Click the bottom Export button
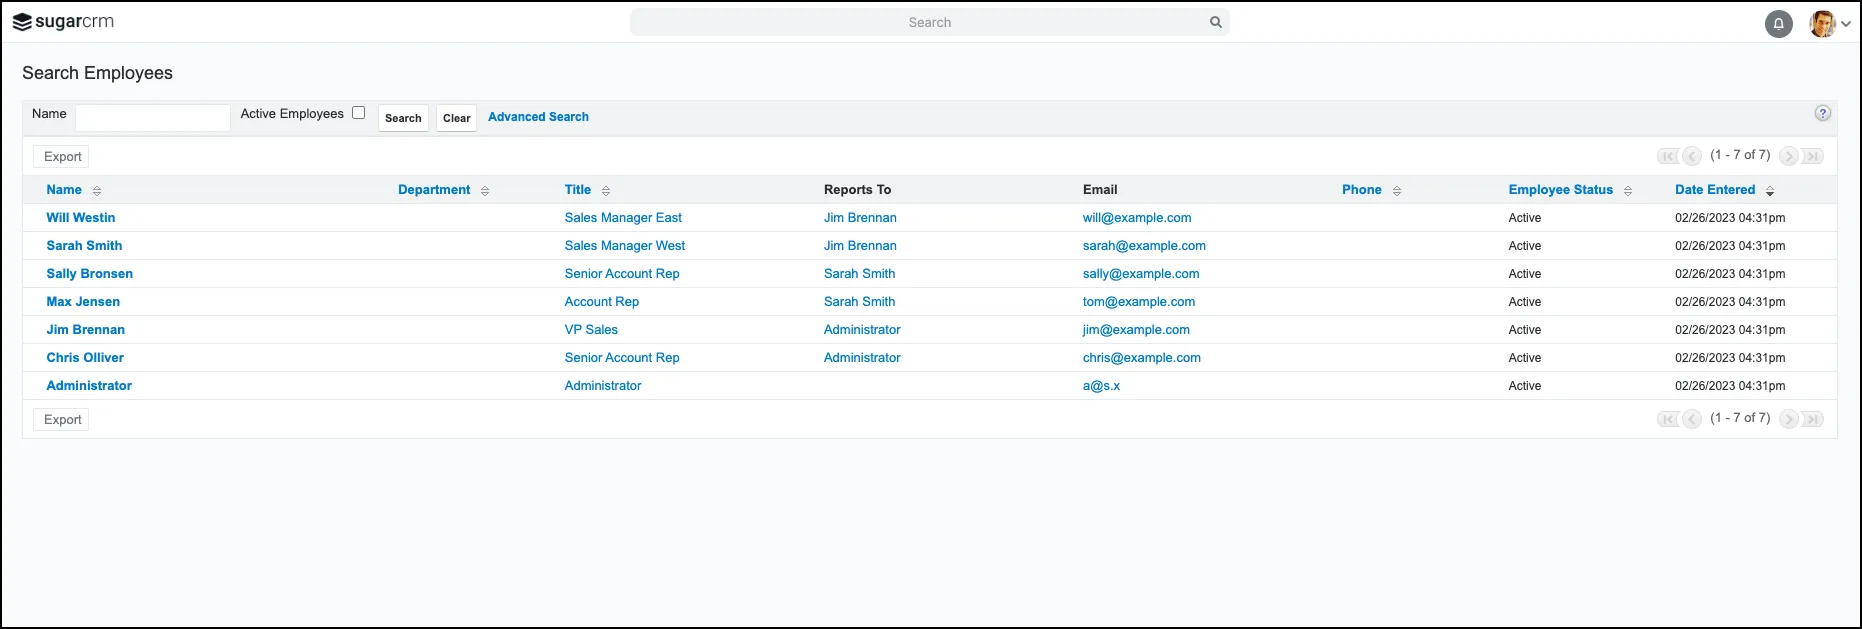Viewport: 1862px width, 629px height. point(62,420)
